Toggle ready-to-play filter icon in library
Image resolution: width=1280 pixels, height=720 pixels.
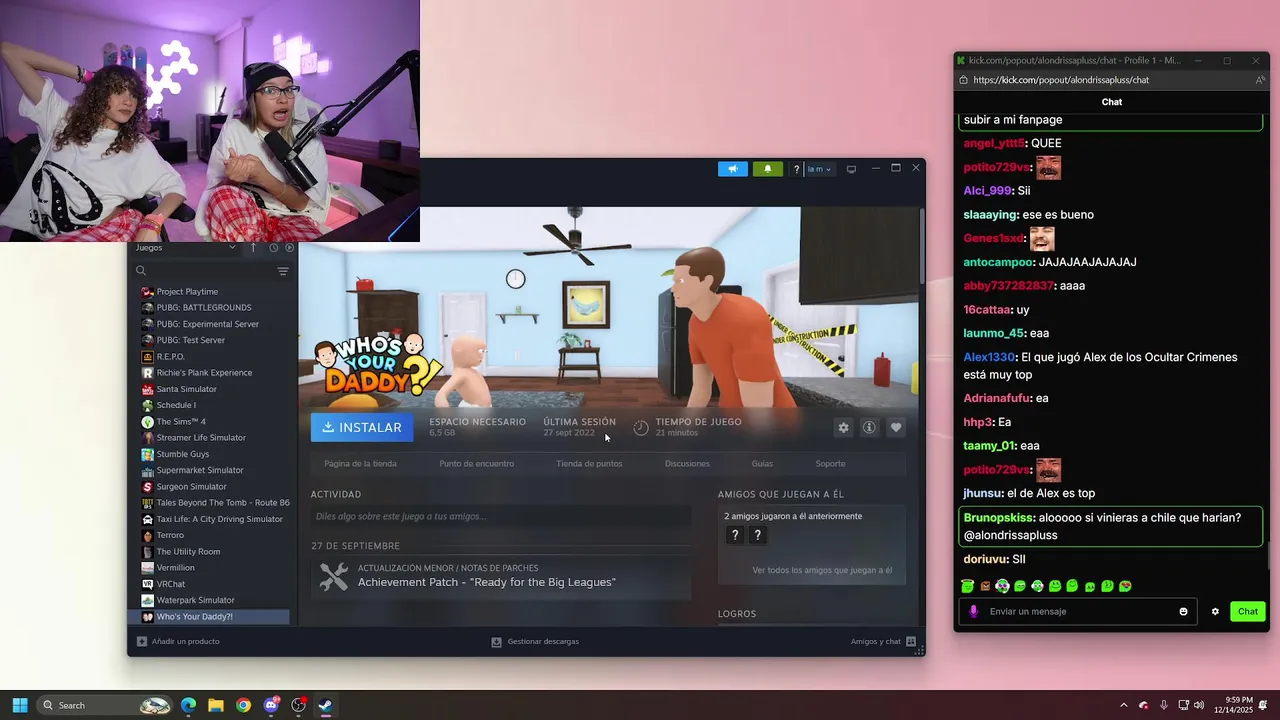tap(290, 248)
